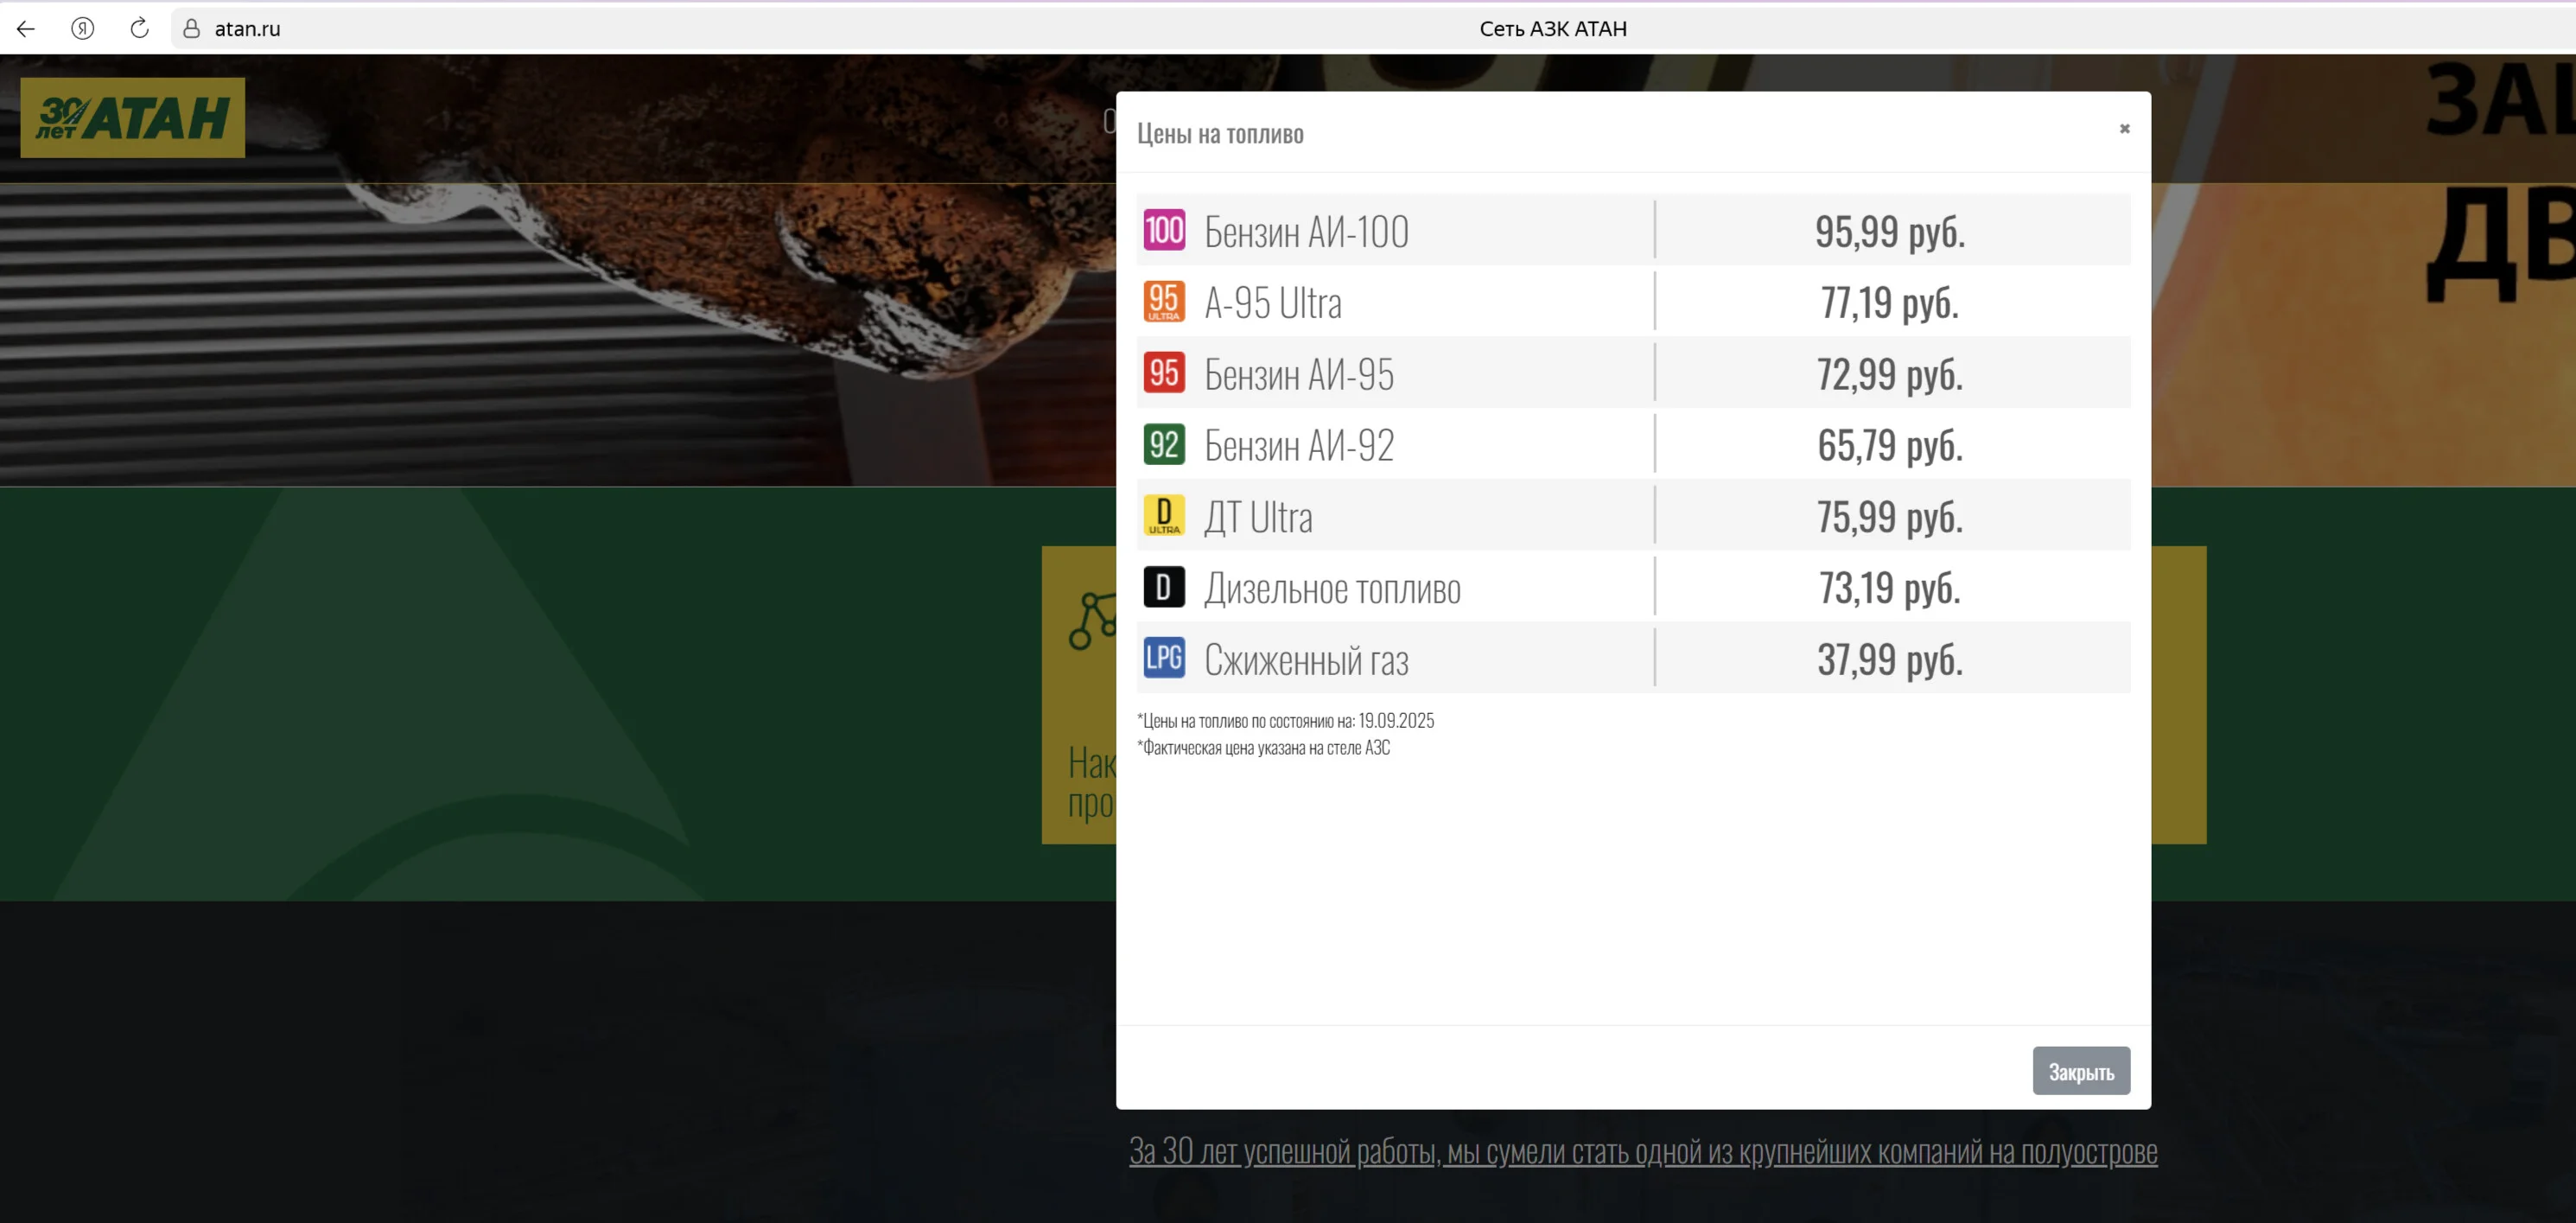Click the price '75,99 руб.'
The width and height of the screenshot is (2576, 1223).
[x=1890, y=518]
